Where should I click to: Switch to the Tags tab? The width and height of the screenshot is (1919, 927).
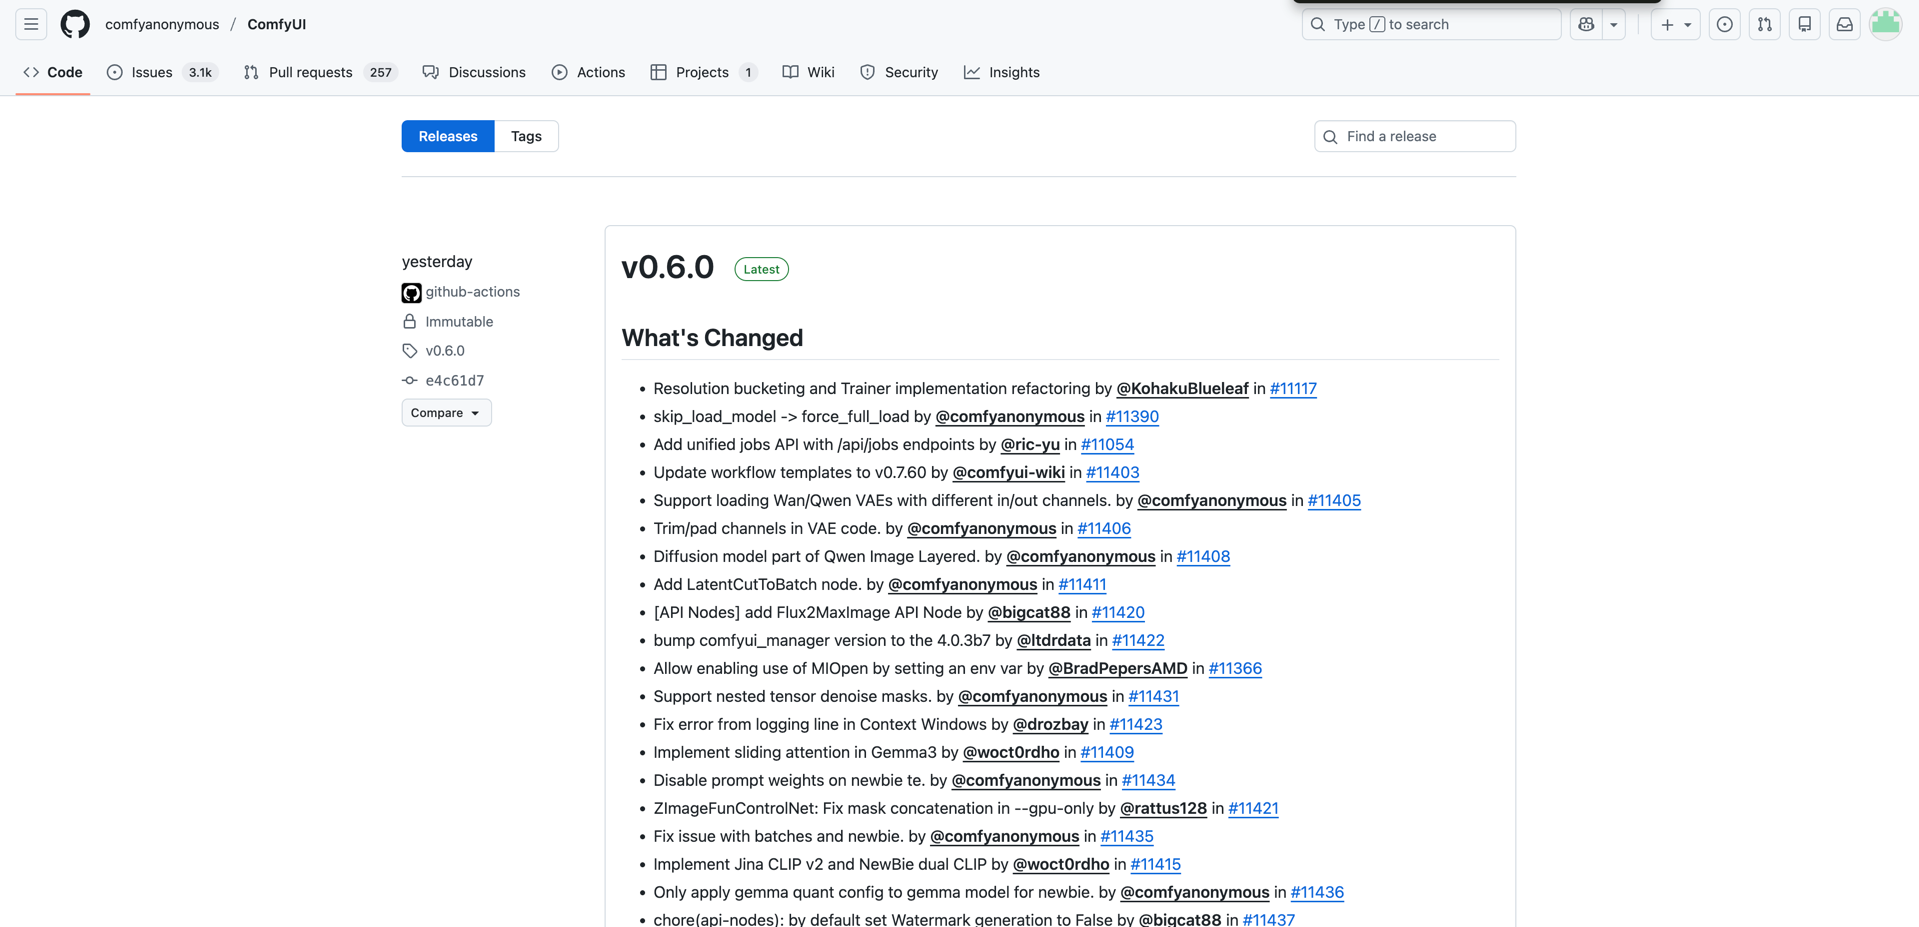click(x=526, y=136)
